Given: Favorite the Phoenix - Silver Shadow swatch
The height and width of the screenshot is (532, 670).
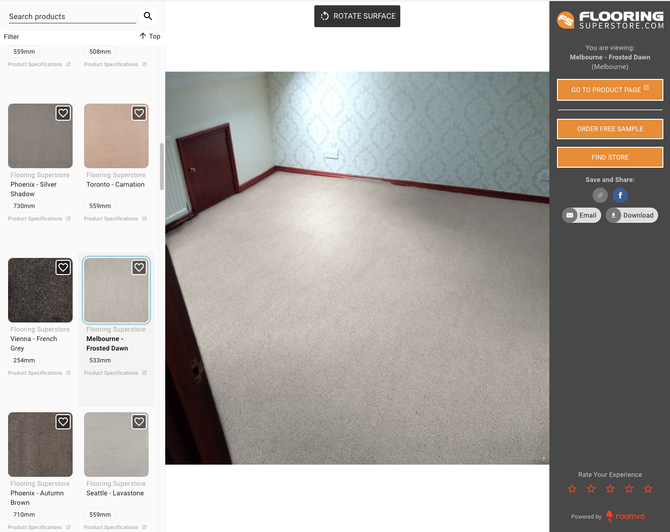Looking at the screenshot, I should click(x=63, y=113).
